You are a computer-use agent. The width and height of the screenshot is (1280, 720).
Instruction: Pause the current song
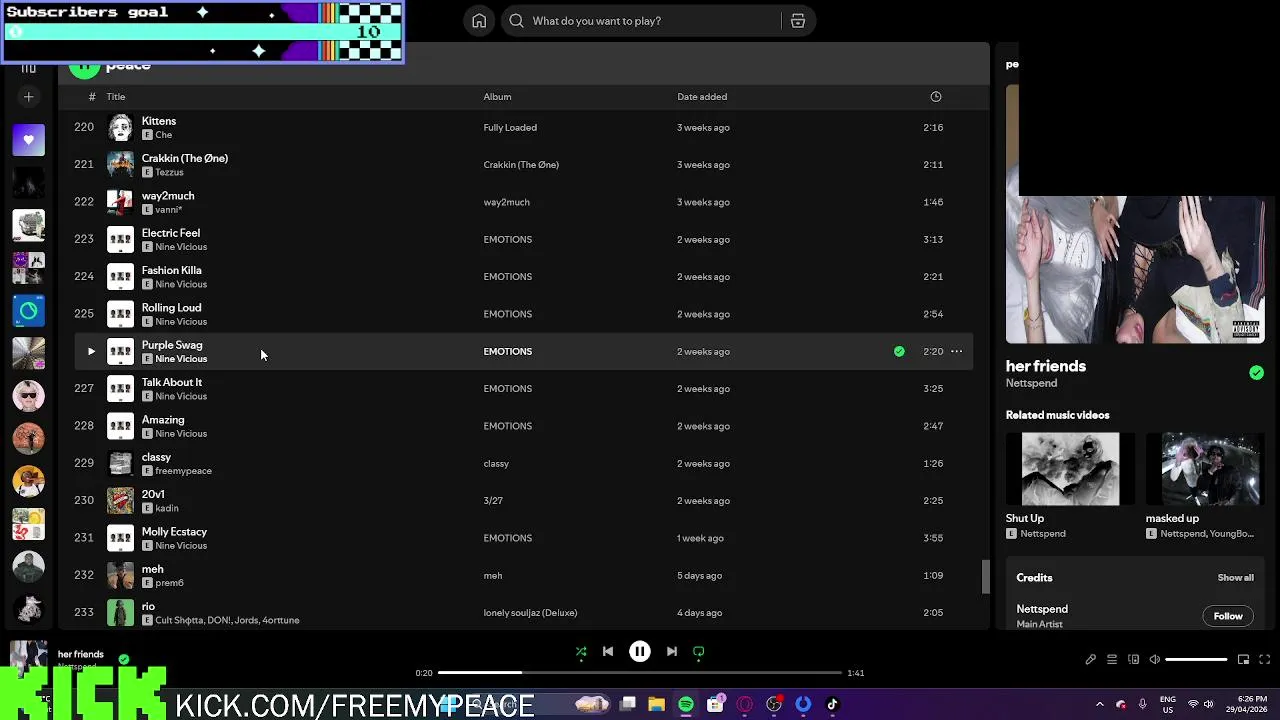(640, 652)
